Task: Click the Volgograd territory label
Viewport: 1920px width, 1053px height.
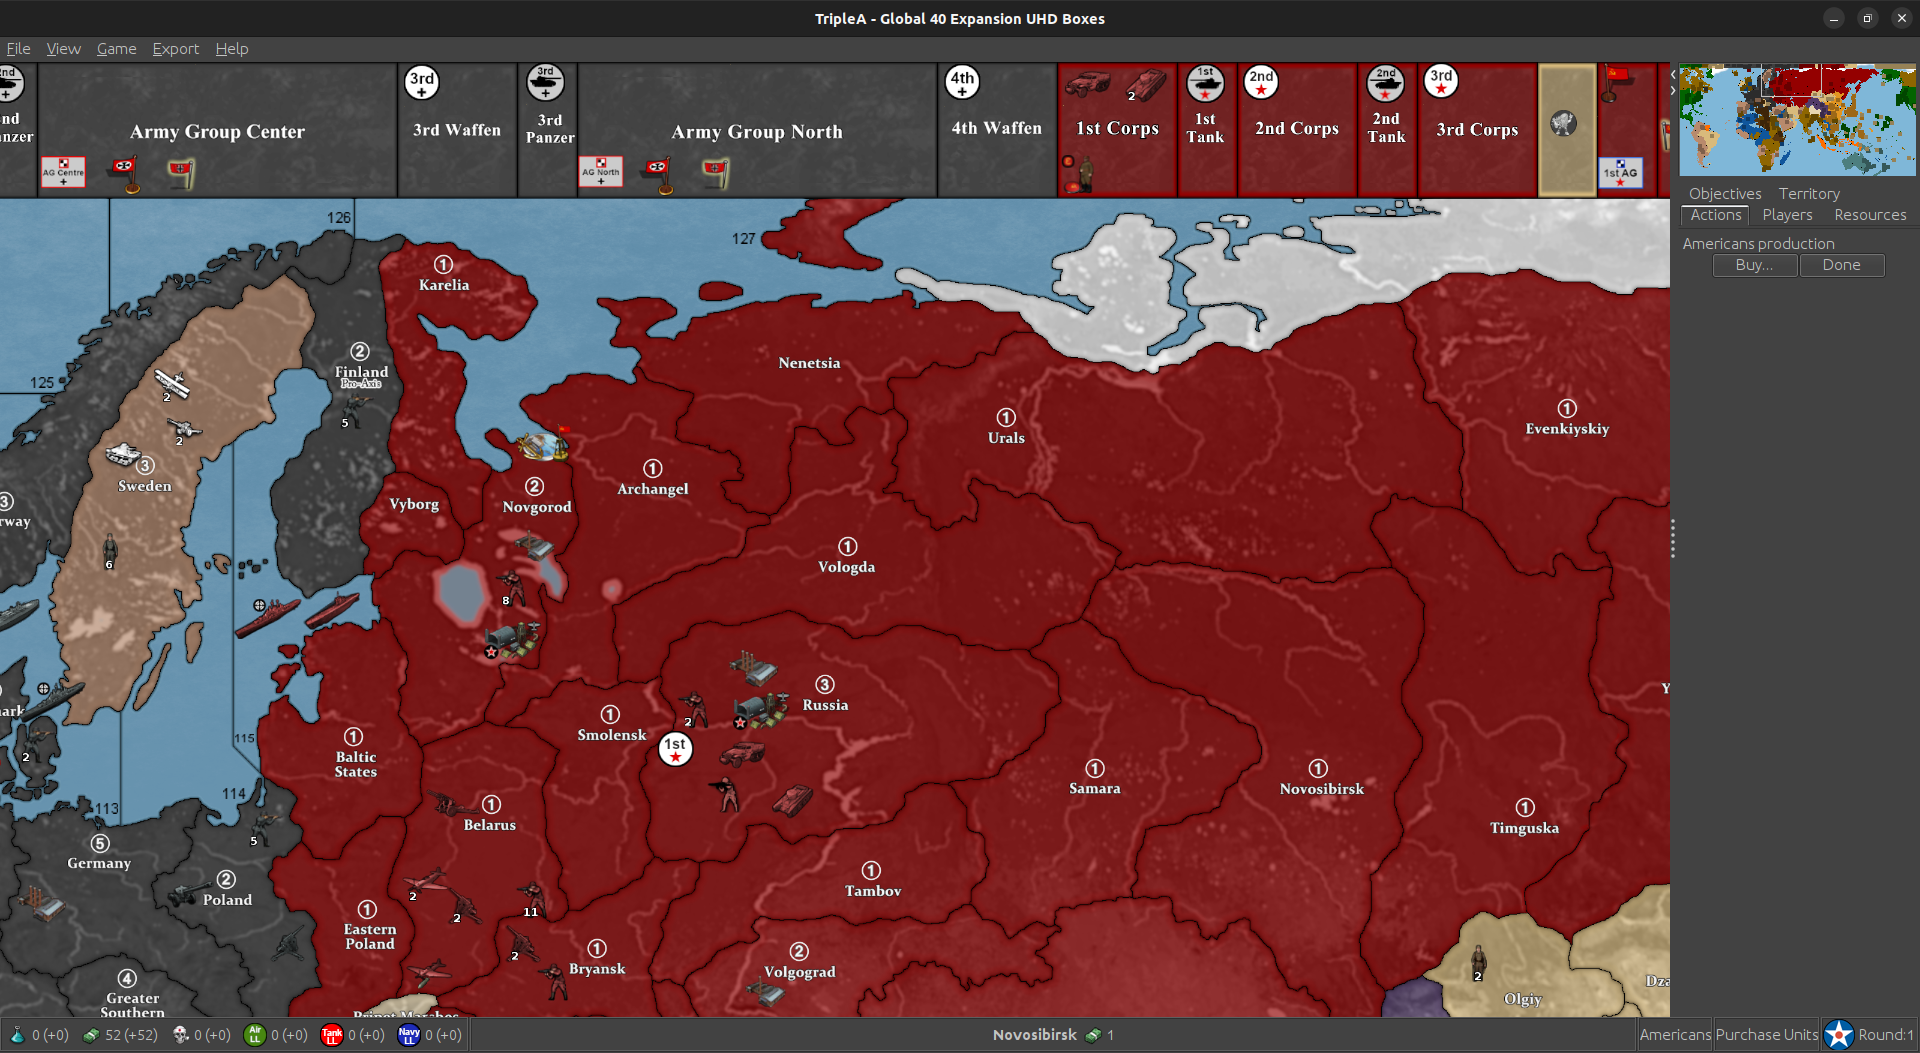Action: [799, 972]
